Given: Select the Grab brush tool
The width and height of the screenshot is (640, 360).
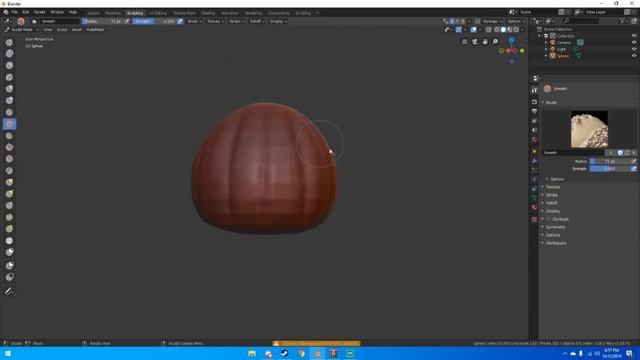Looking at the screenshot, I should pyautogui.click(x=9, y=182).
